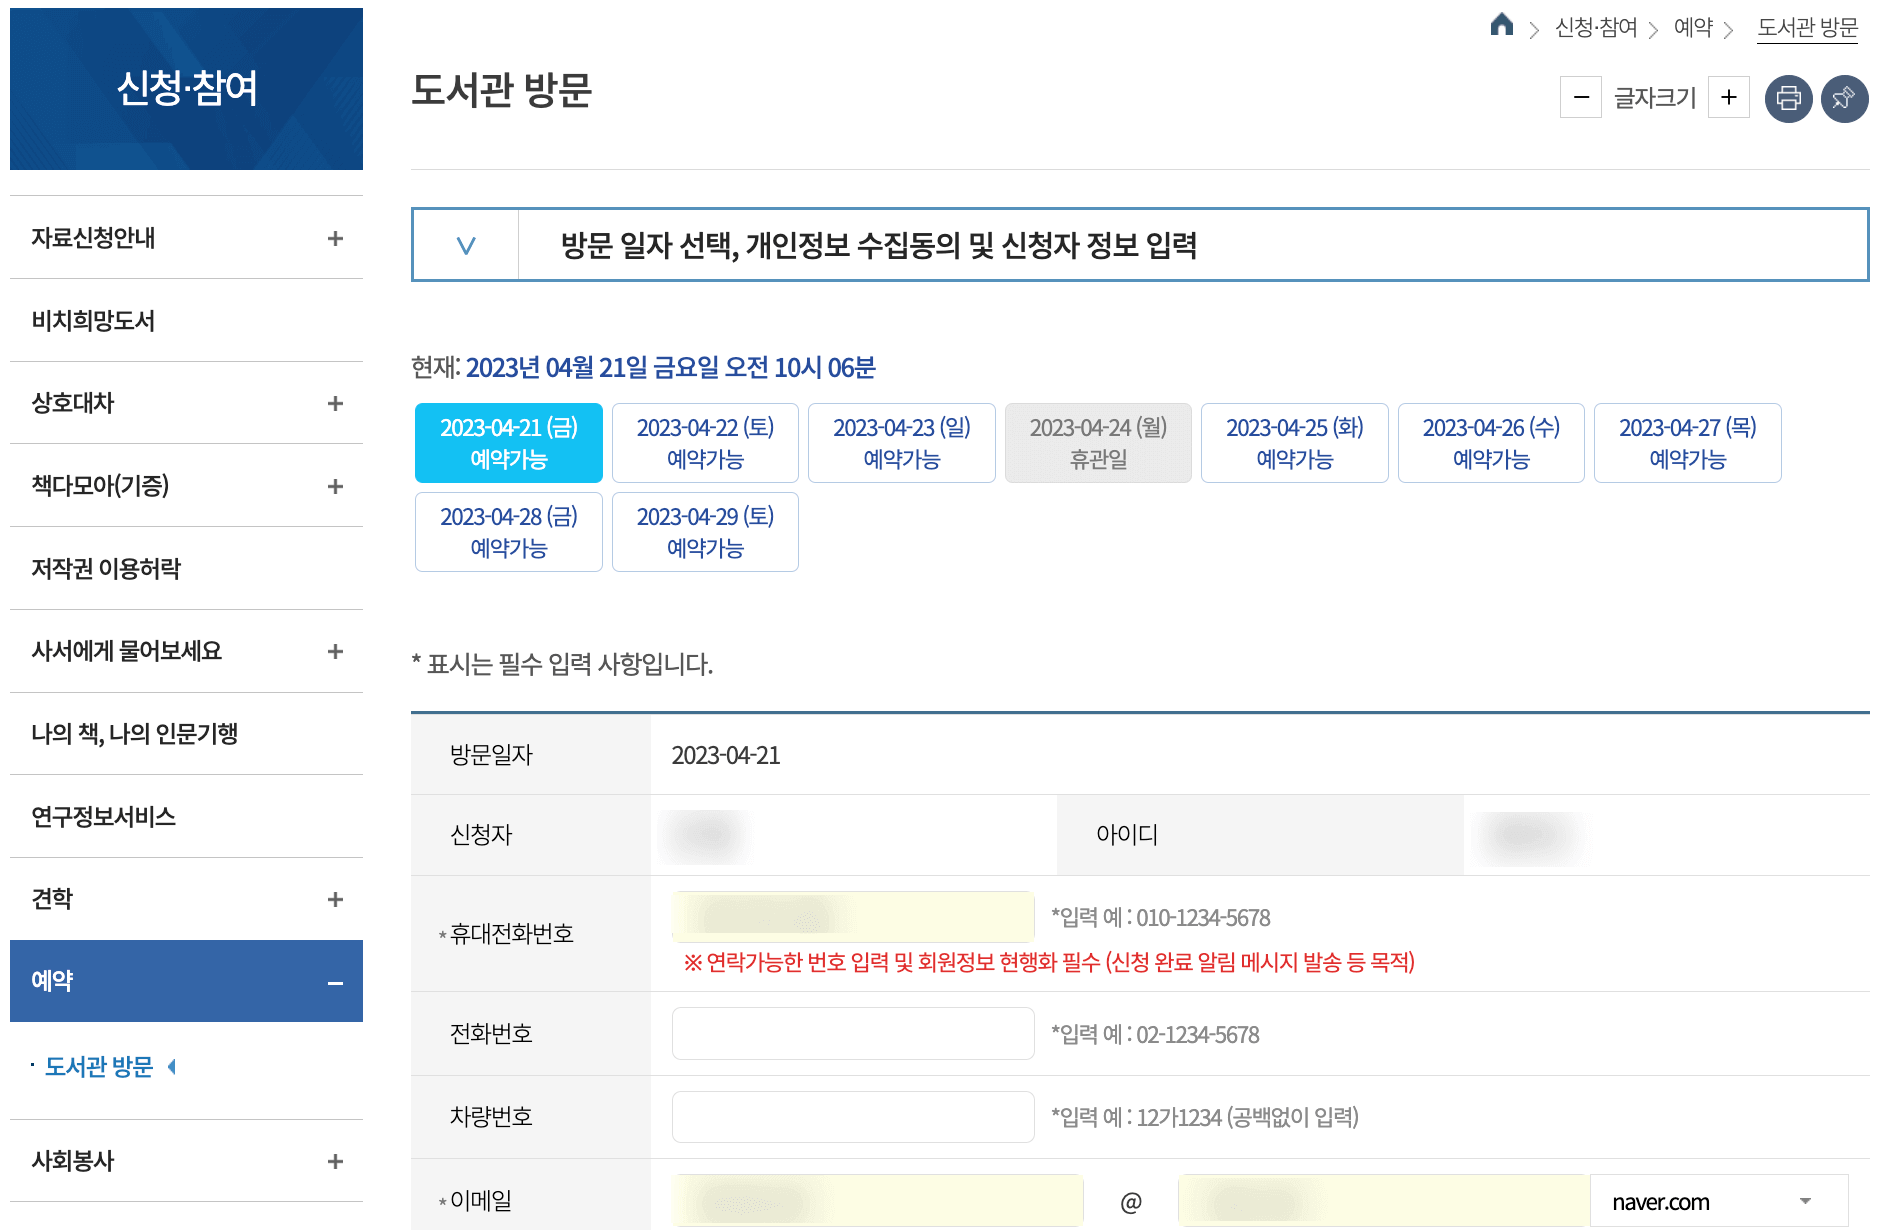Screen dimensions: 1887x1230
Task: Click the bookmark/share icon at top right
Action: coord(1845,98)
